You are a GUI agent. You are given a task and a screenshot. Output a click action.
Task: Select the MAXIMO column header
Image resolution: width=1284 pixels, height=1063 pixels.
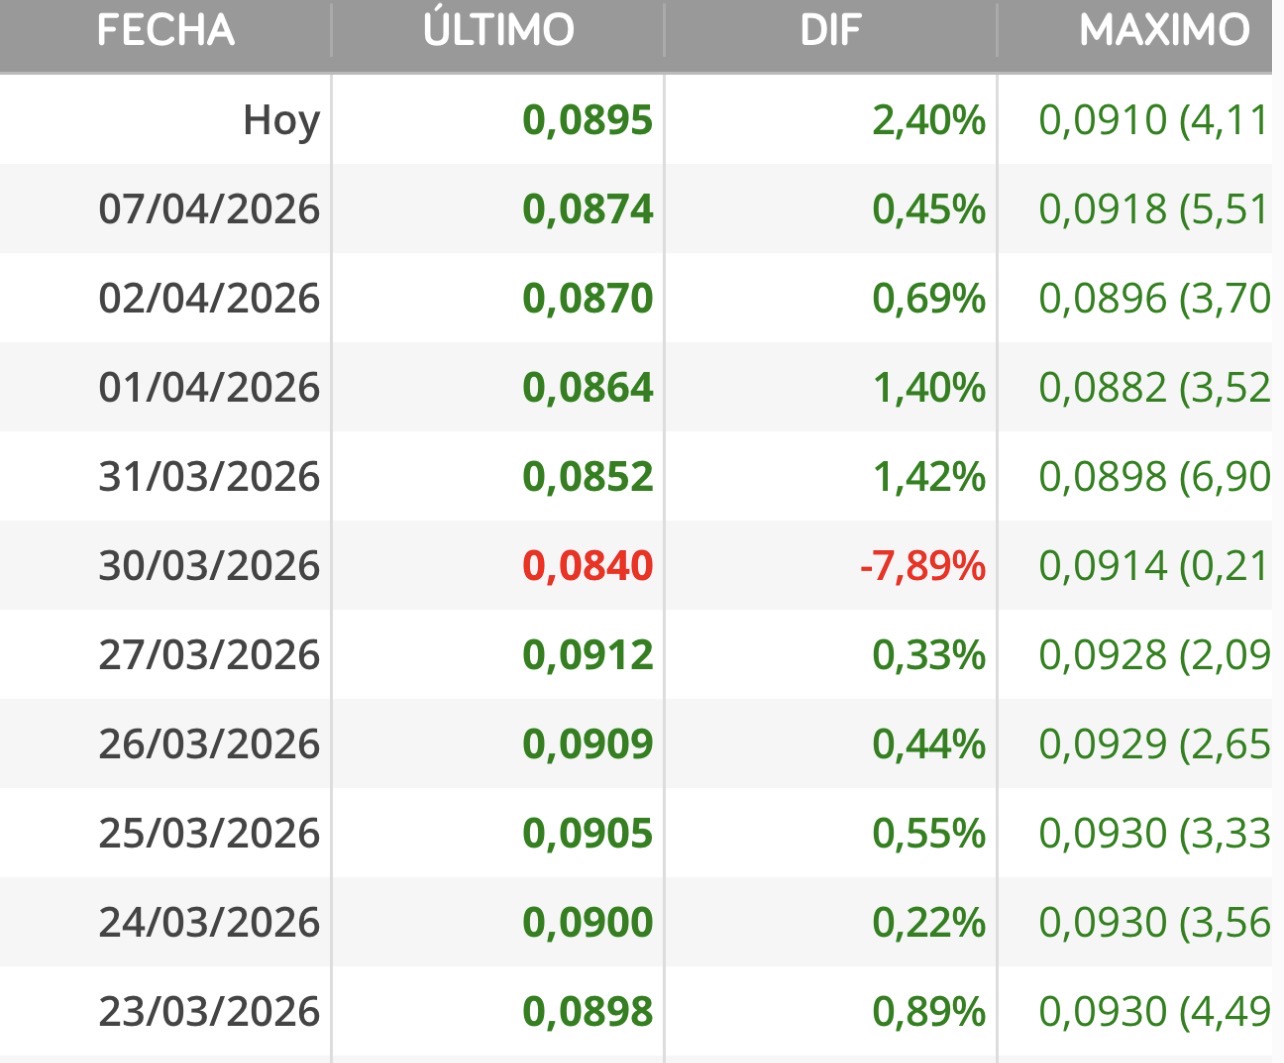pyautogui.click(x=1164, y=31)
